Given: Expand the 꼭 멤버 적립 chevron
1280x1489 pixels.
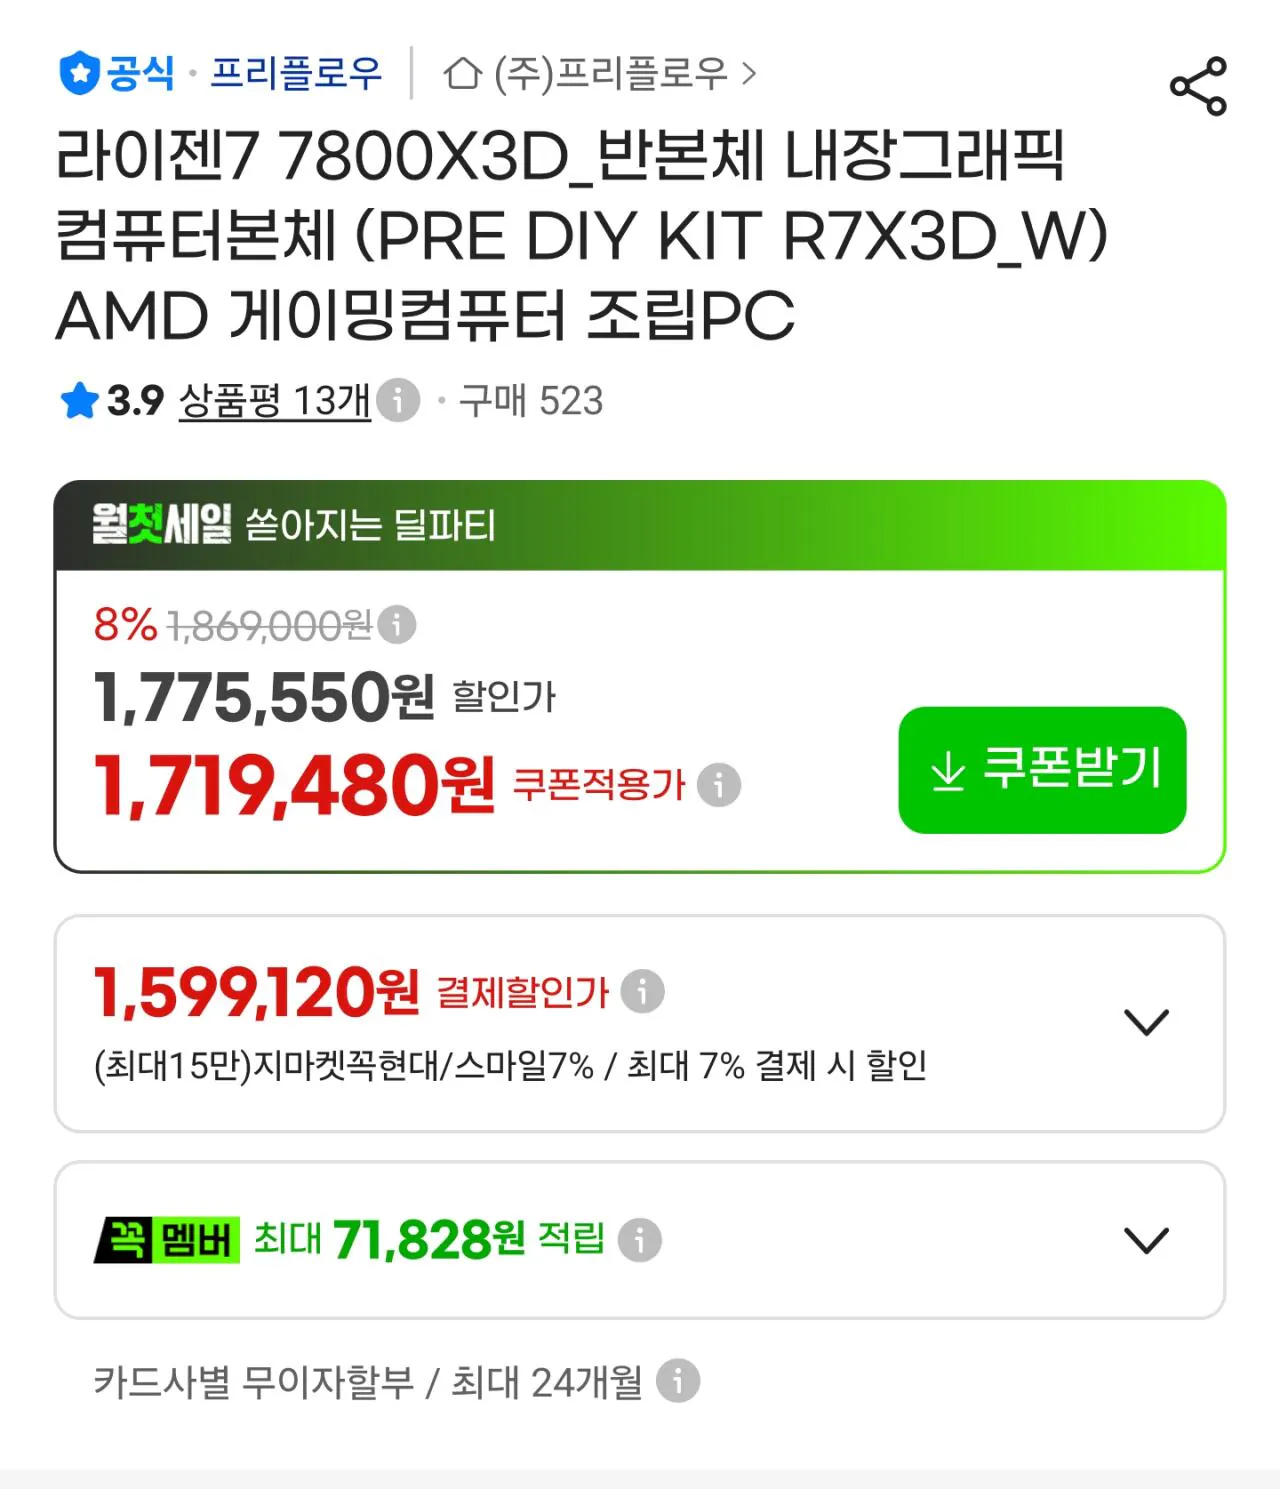Looking at the screenshot, I should (1146, 1240).
